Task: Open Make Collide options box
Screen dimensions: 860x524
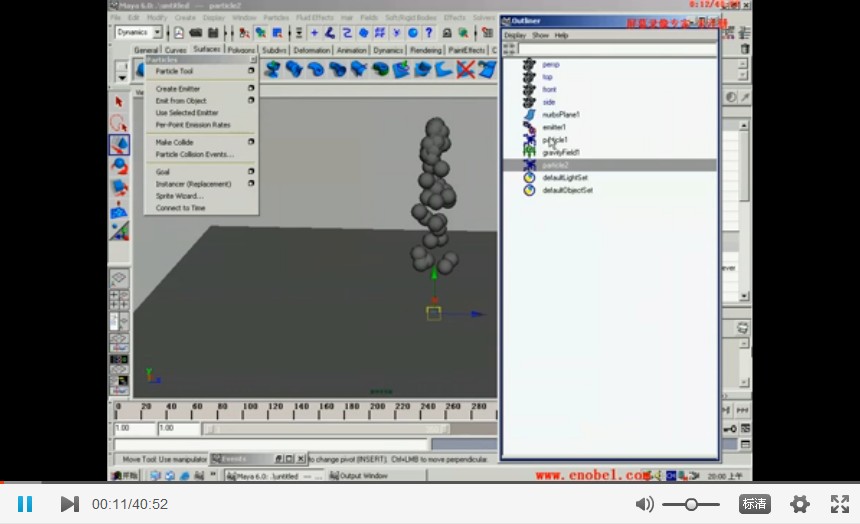Action: (x=251, y=142)
